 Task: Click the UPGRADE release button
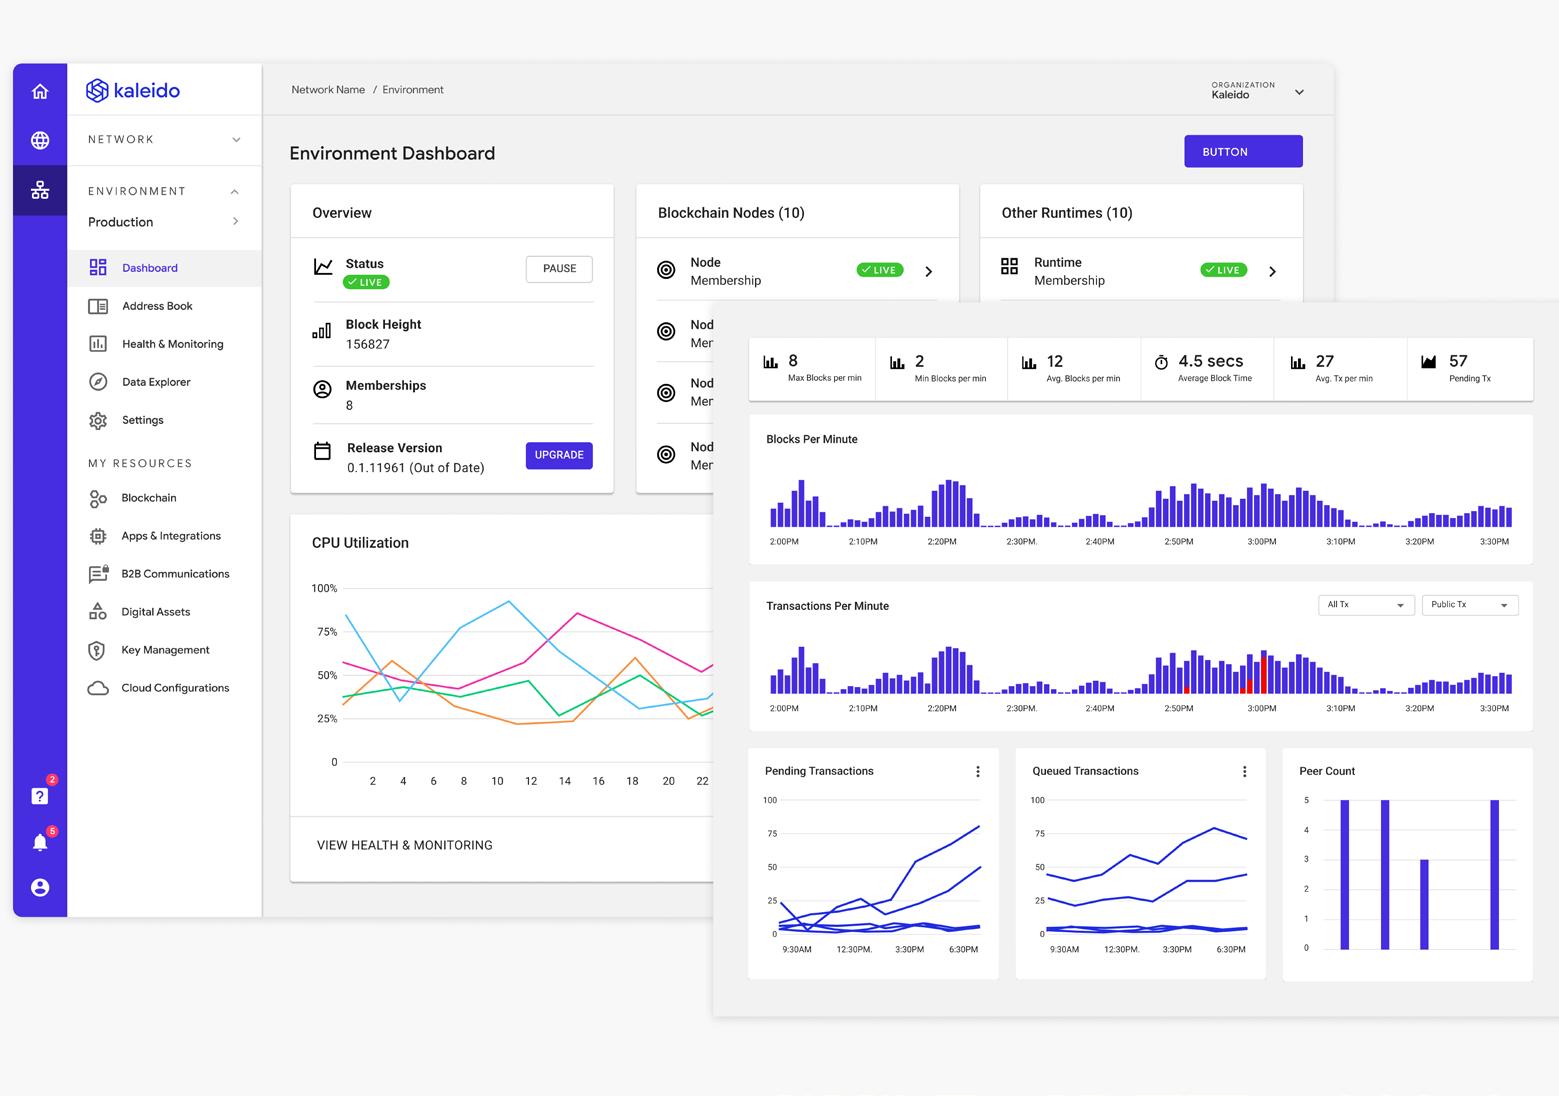[559, 455]
